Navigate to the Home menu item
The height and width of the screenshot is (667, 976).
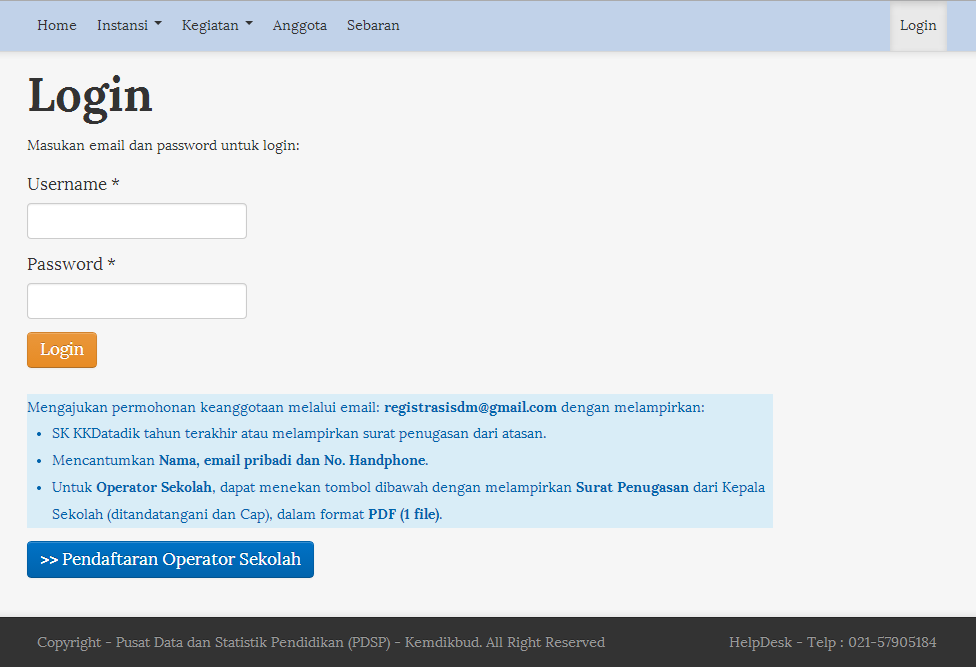tap(56, 25)
